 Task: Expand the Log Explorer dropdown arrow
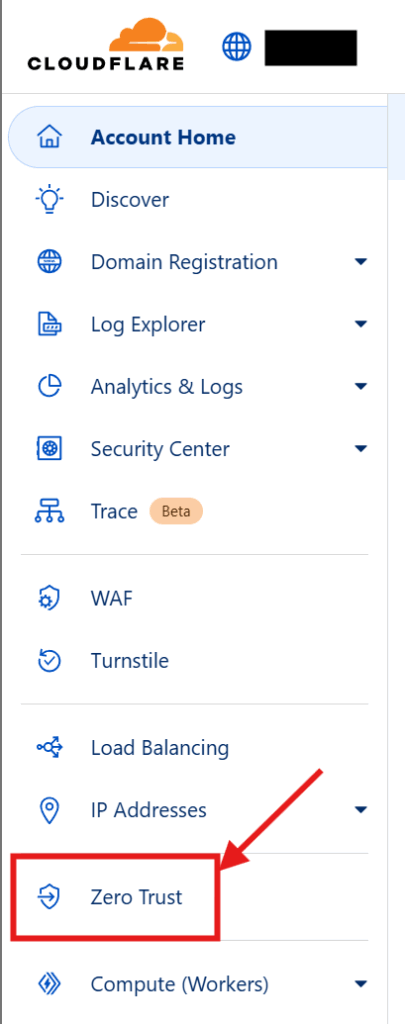click(361, 325)
